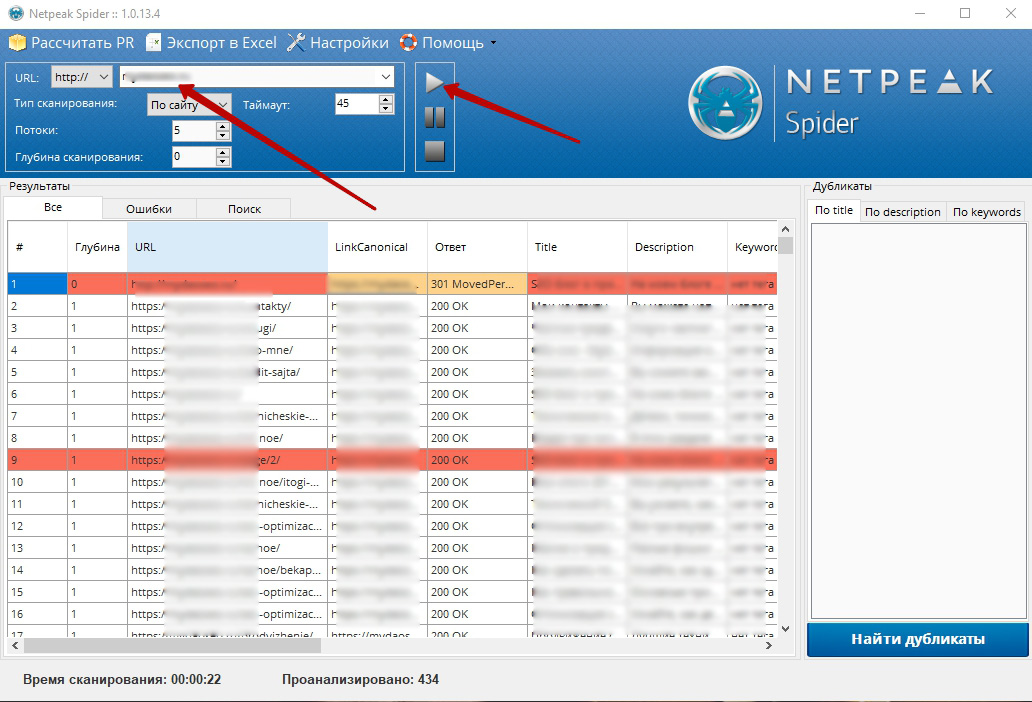Sort by the URL column header
The image size is (1032, 702).
(228, 247)
